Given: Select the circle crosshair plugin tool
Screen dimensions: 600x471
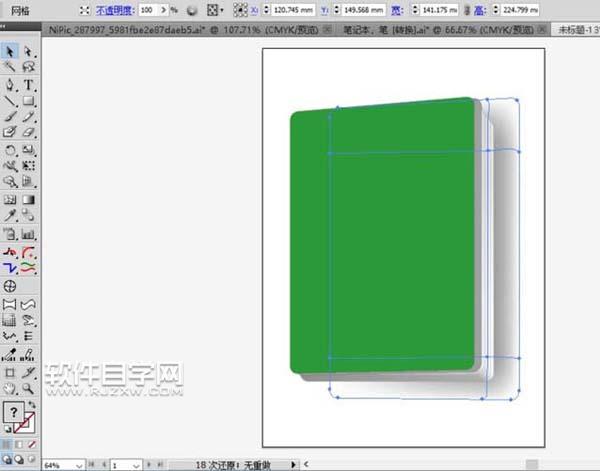Looking at the screenshot, I should (x=10, y=286).
